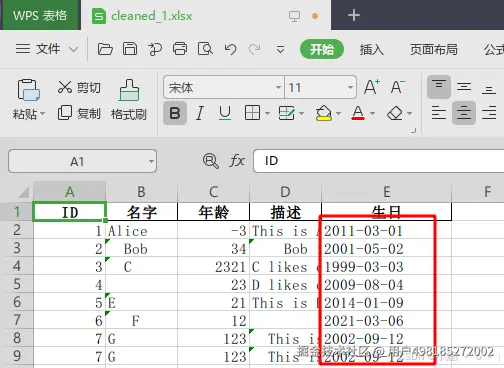
Task: Click the cell style table icon
Action: tap(286, 113)
